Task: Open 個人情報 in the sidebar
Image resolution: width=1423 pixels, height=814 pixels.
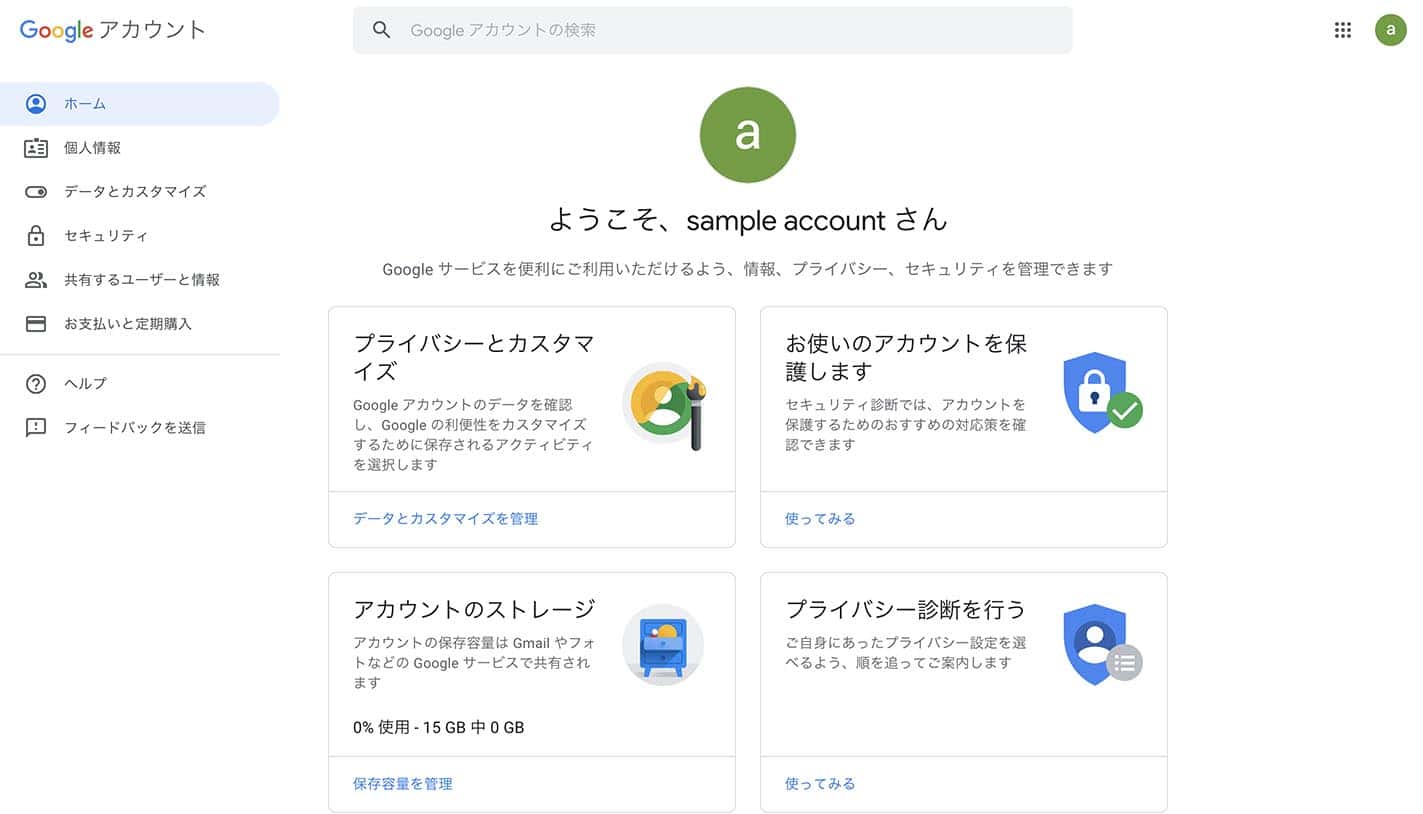Action: [140, 148]
